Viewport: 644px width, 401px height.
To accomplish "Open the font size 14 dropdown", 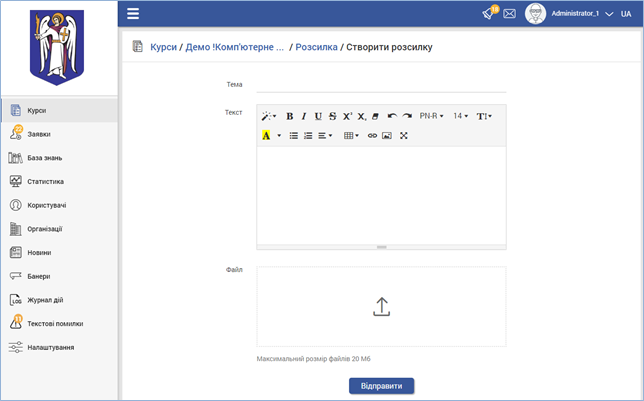I will [x=461, y=116].
